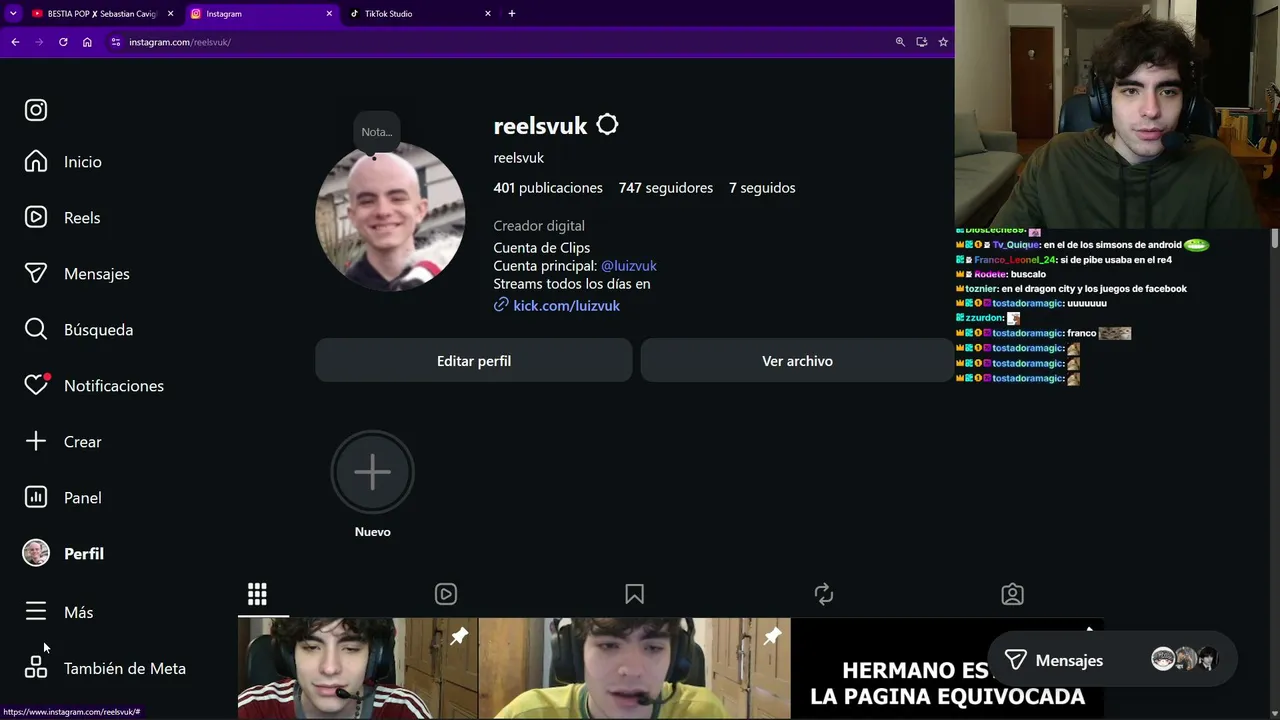This screenshot has width=1280, height=720.
Task: Open También de Meta apps menu
Action: tap(106, 668)
